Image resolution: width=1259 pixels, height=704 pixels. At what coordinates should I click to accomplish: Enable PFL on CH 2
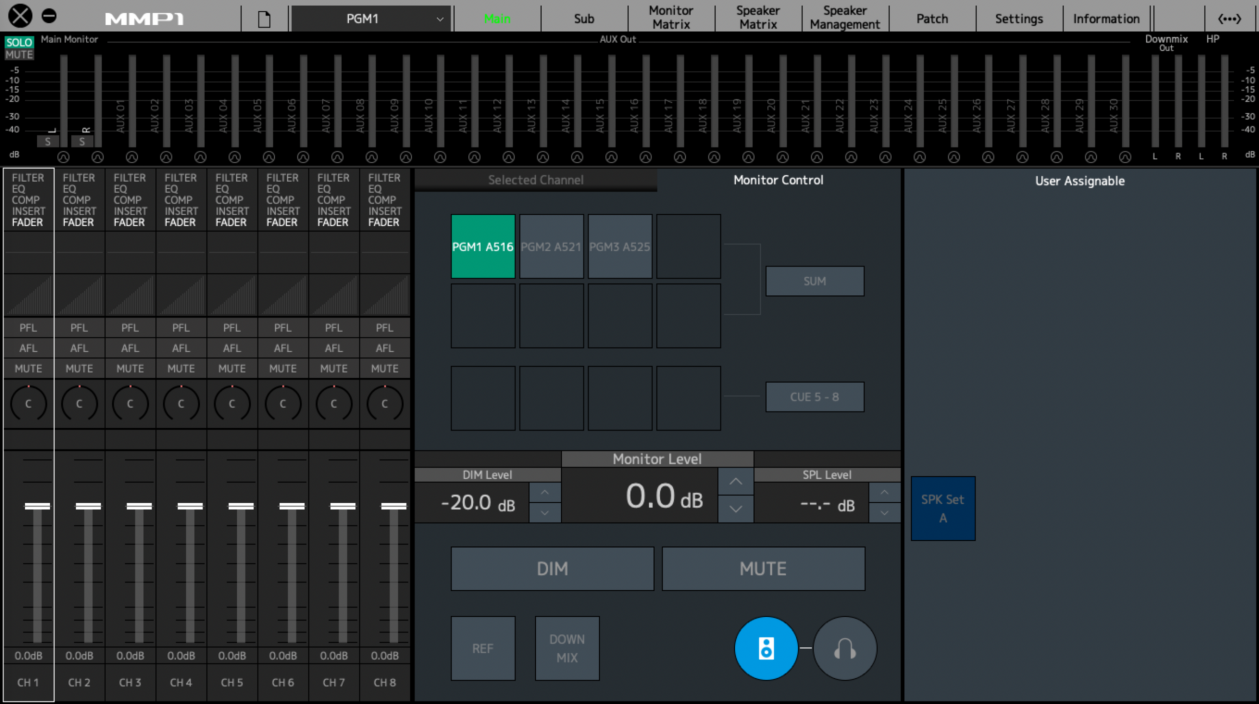(79, 328)
